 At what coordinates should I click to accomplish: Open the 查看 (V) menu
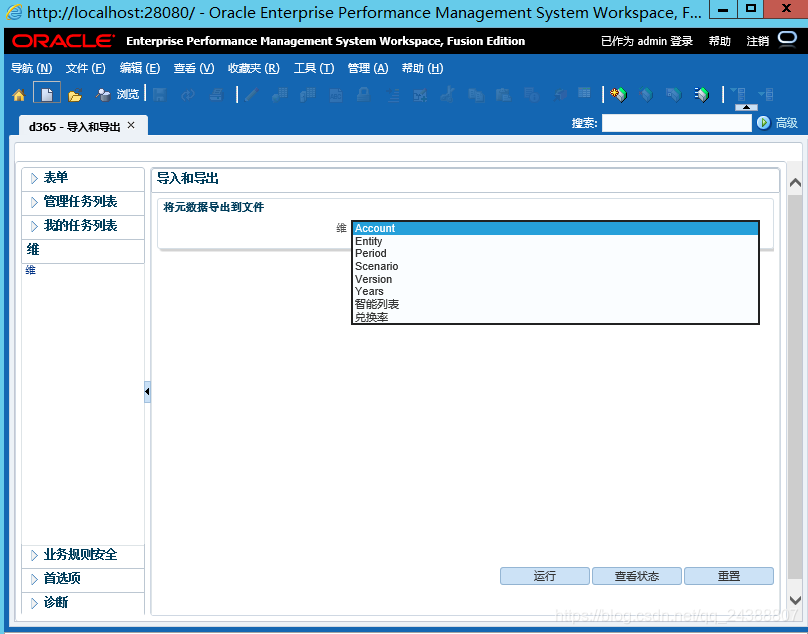pos(194,68)
